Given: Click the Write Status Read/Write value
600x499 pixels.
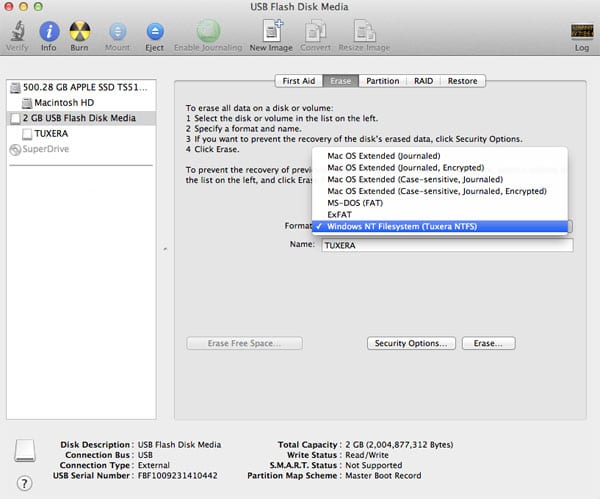Looking at the screenshot, I should tap(367, 455).
